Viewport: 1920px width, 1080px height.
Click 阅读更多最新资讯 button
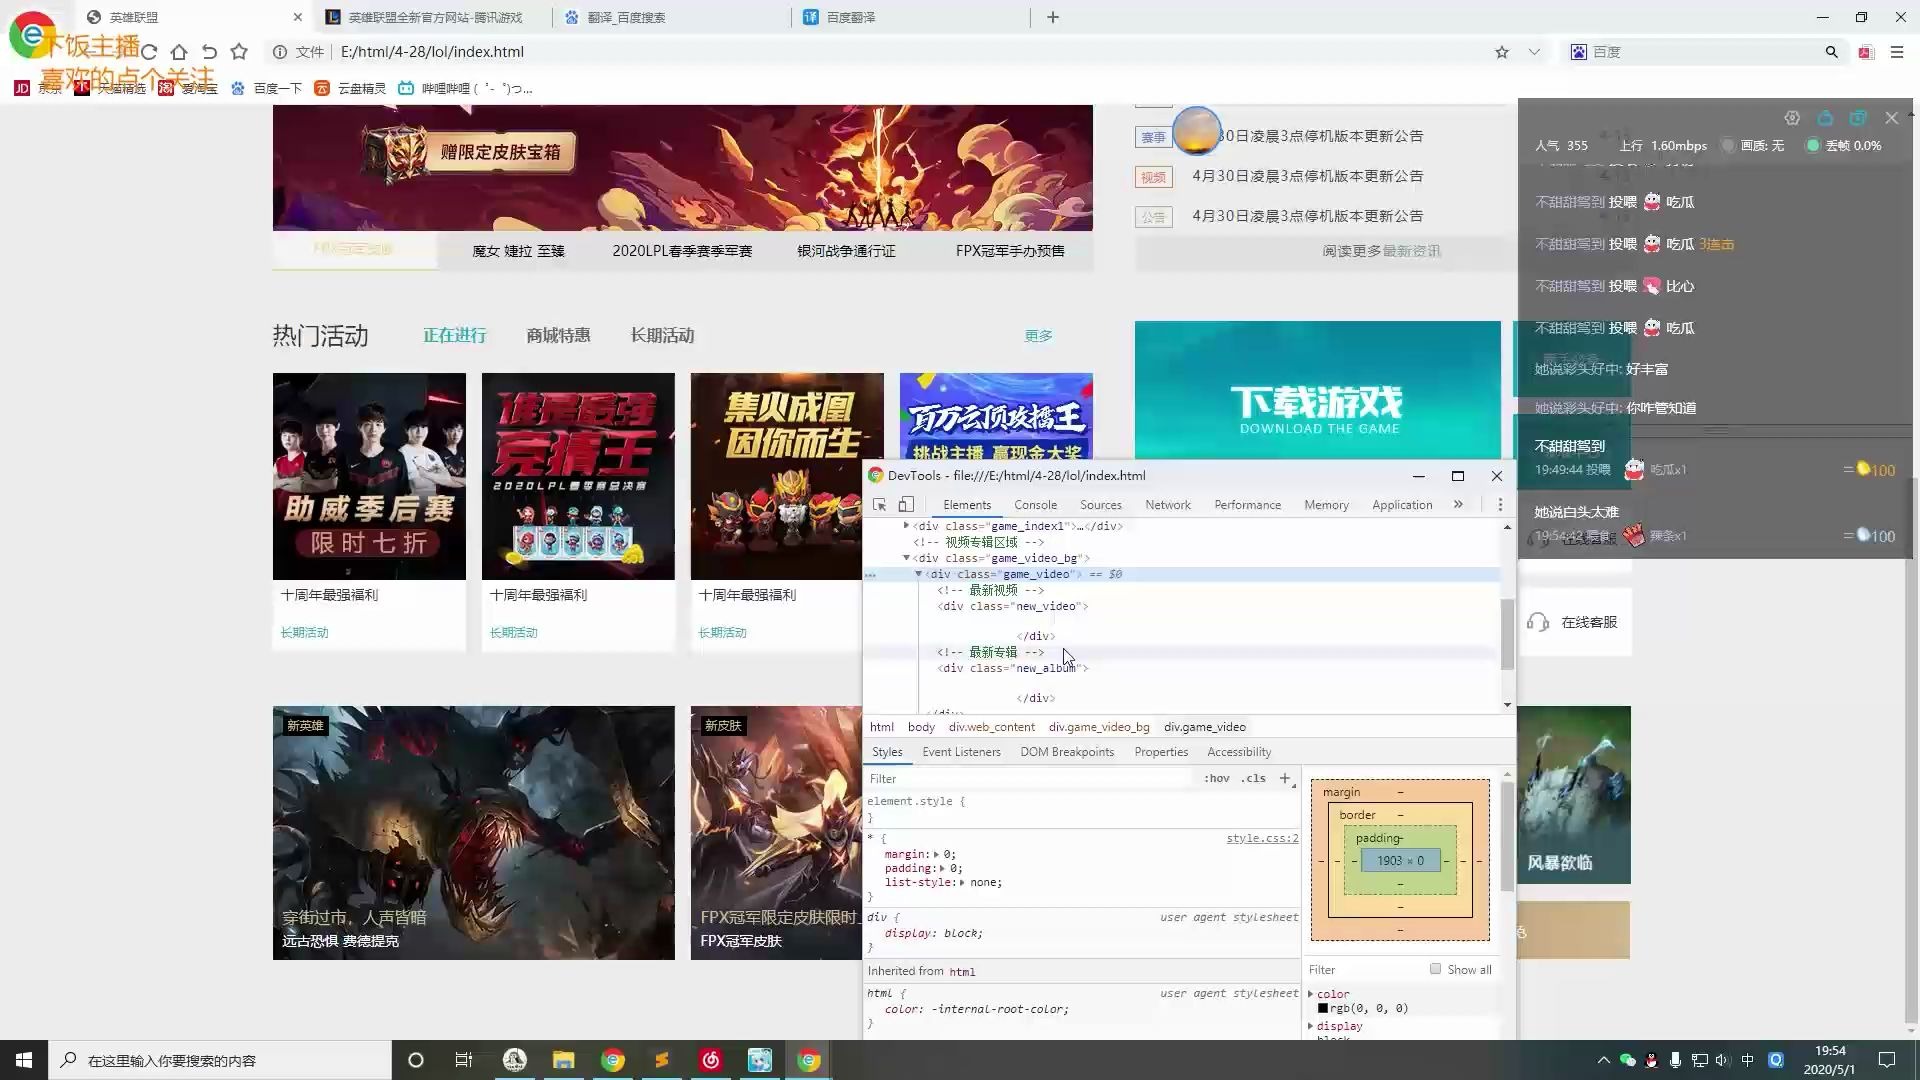point(1381,251)
